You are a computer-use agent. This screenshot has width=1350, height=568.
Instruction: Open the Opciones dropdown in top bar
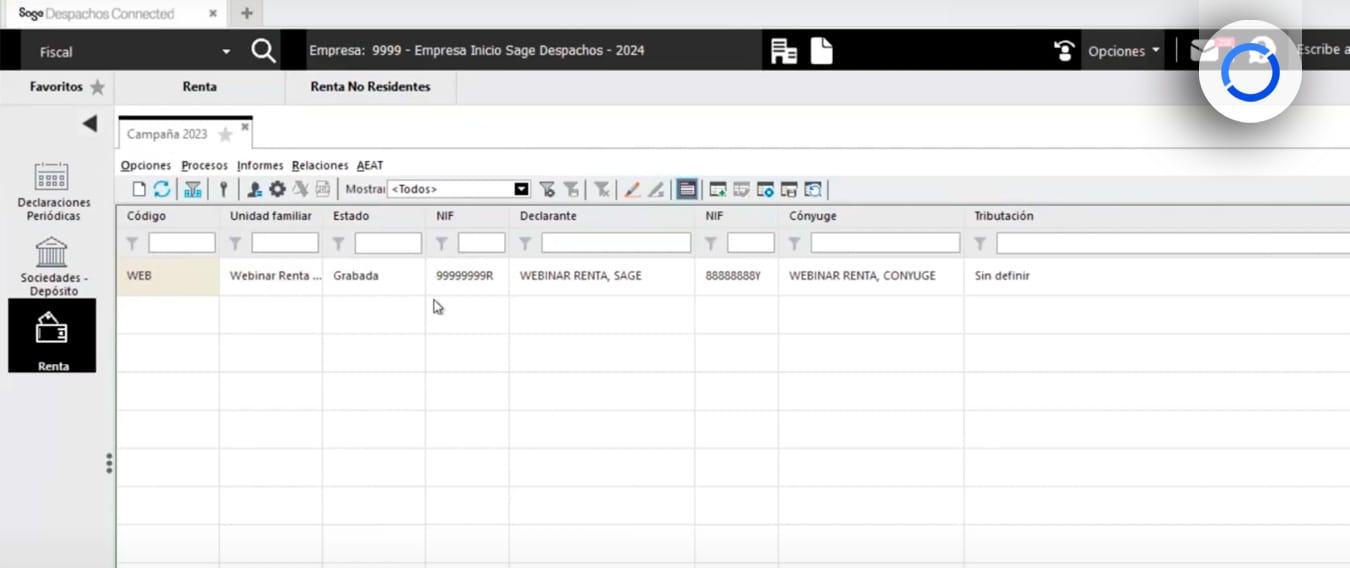coord(1123,51)
